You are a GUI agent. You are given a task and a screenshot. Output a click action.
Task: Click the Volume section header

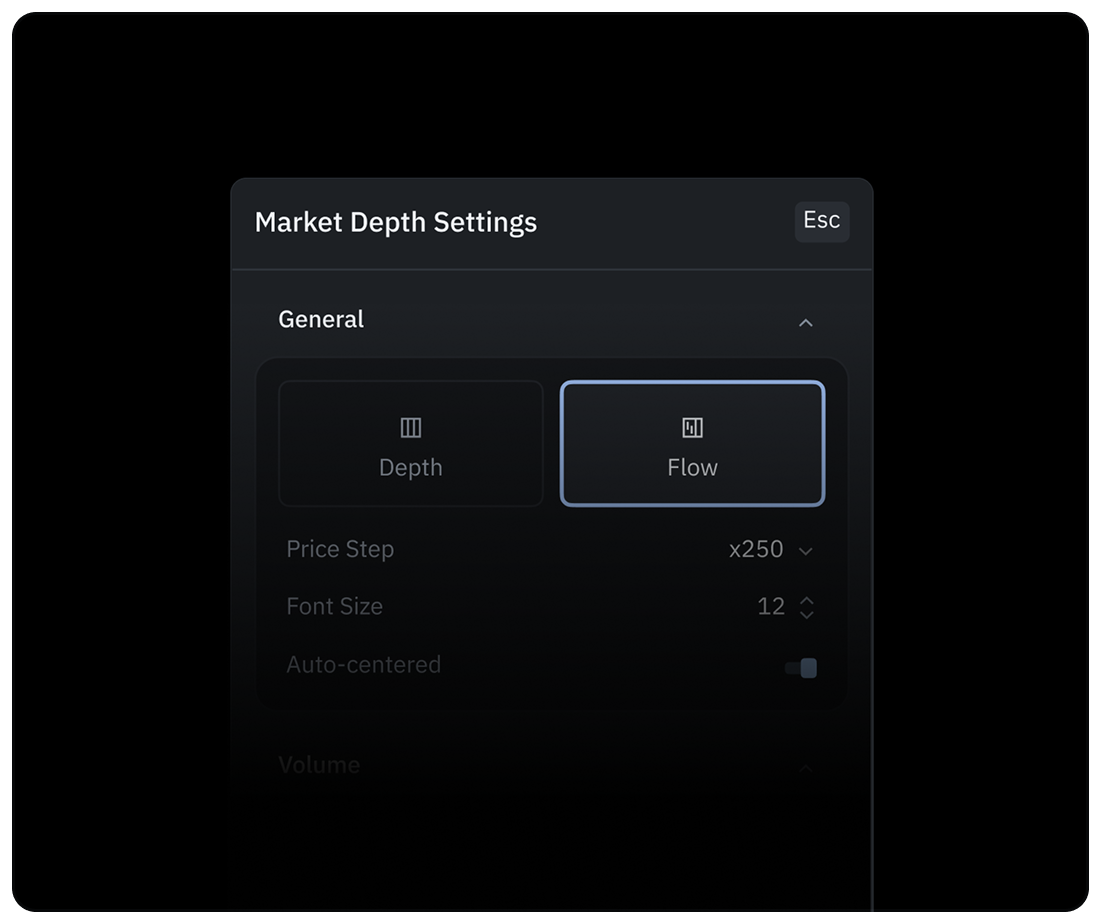[319, 765]
